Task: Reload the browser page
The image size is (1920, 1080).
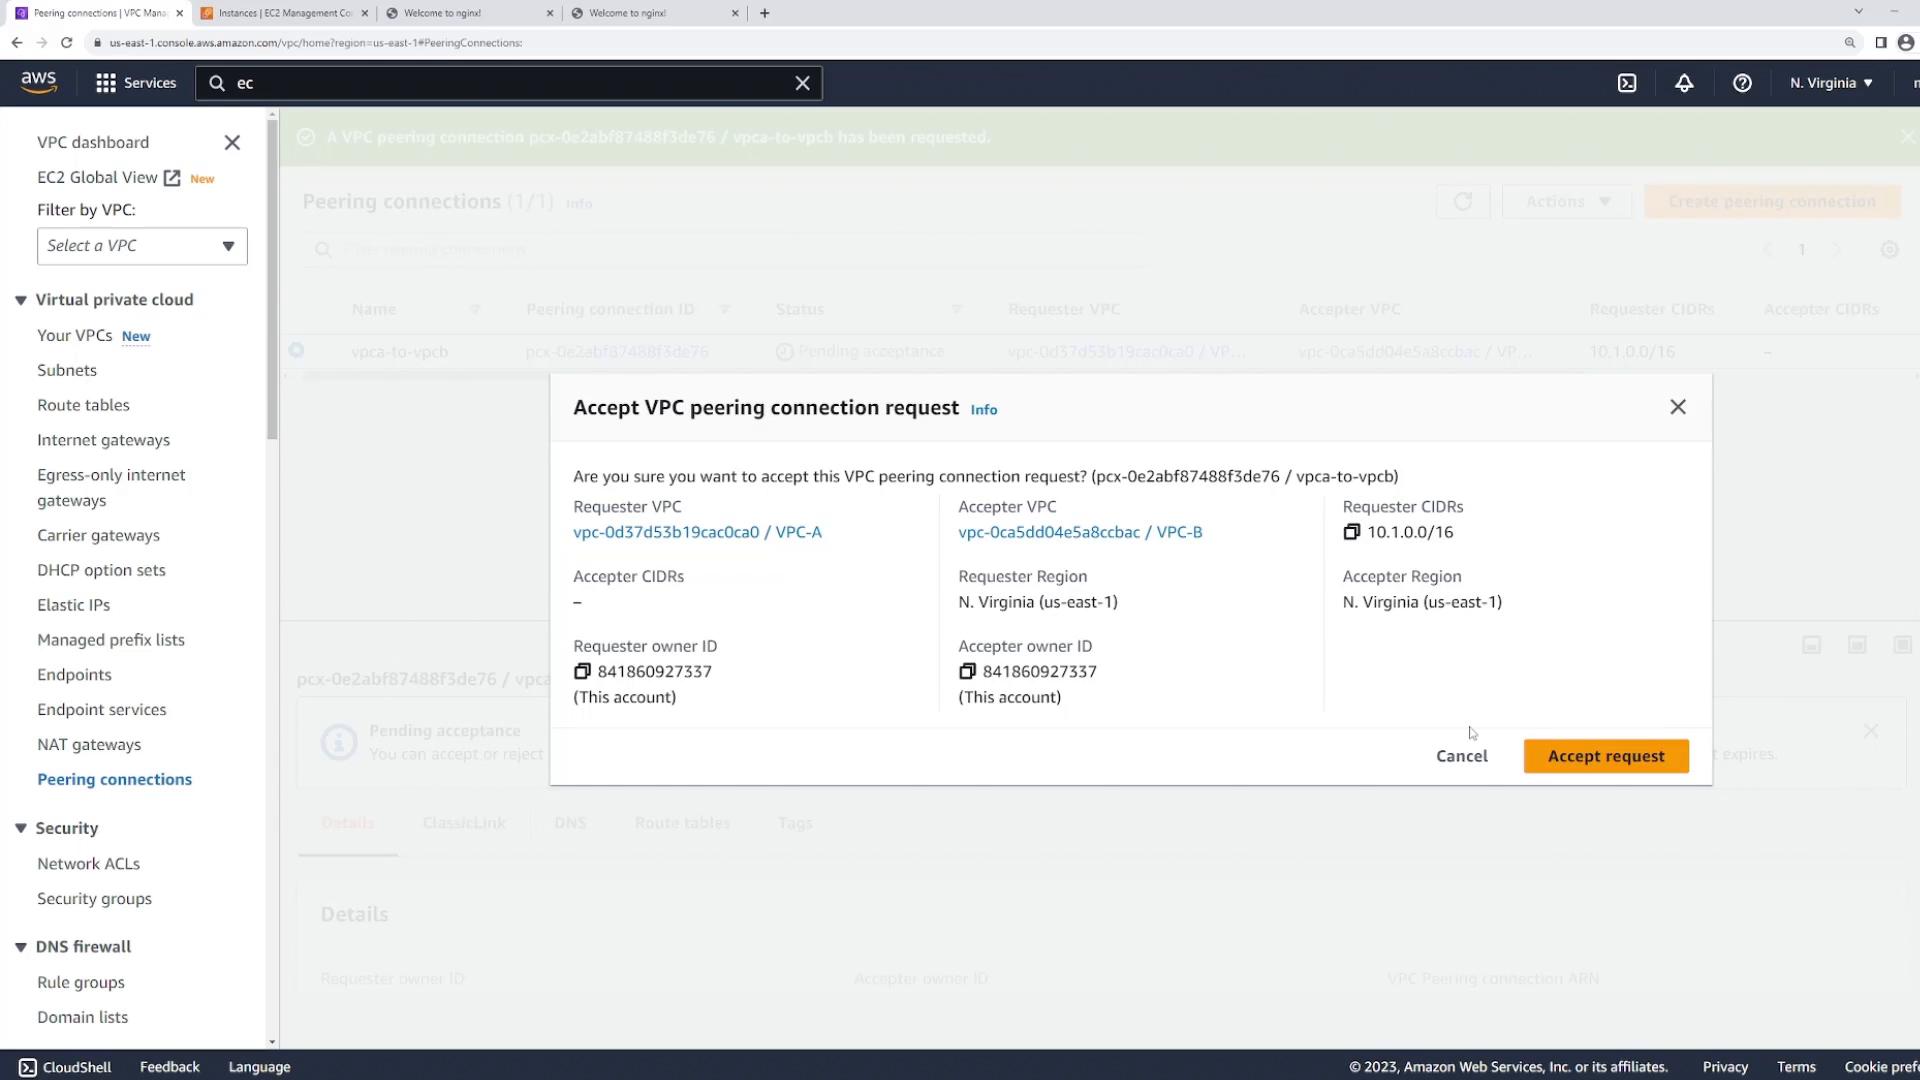Action: coord(66,42)
